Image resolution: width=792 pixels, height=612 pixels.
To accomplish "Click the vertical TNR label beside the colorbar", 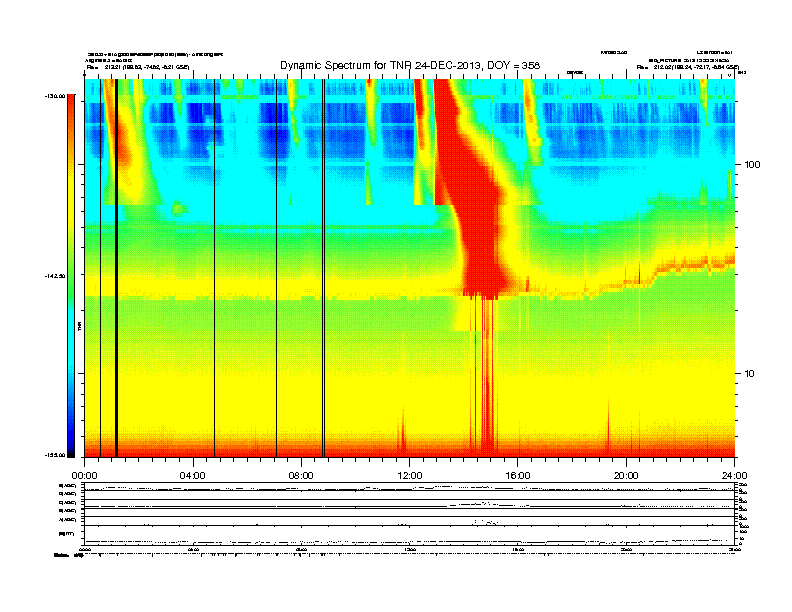I will [x=79, y=327].
